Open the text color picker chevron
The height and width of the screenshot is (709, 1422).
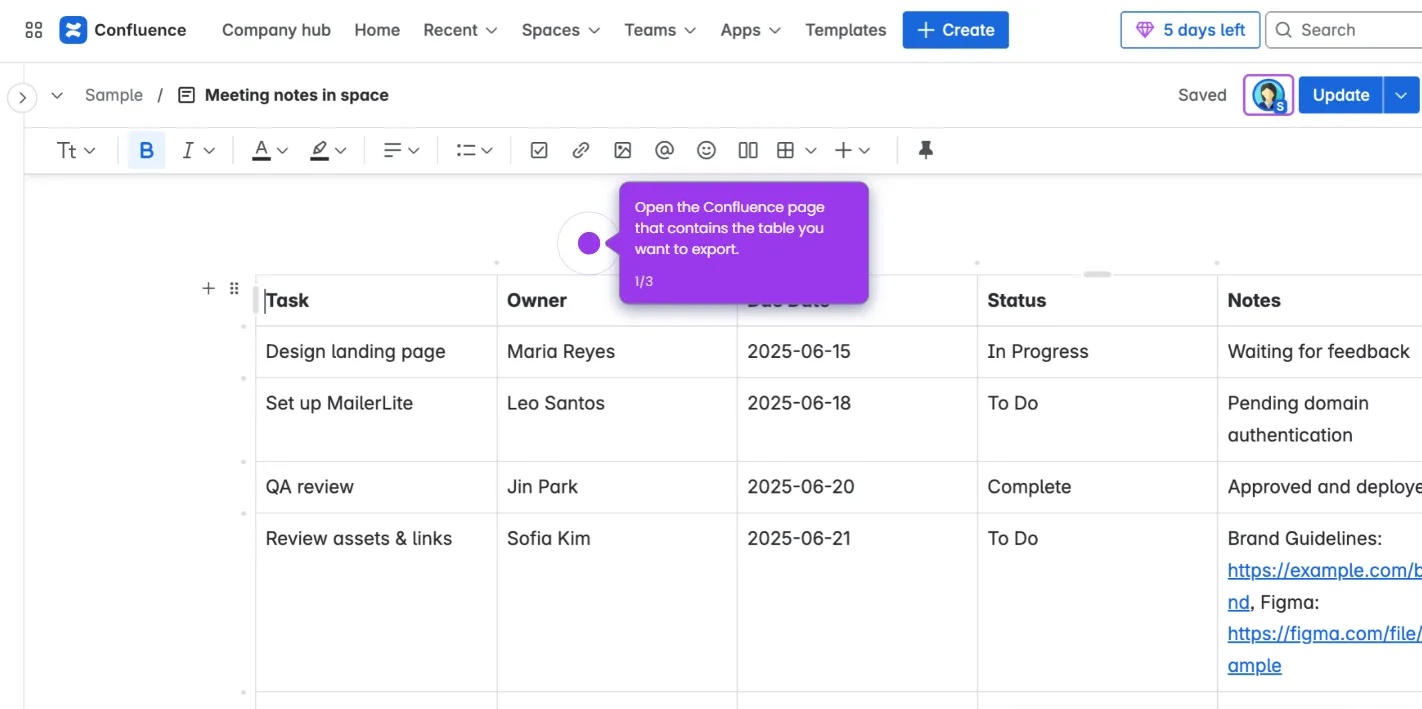coord(283,151)
